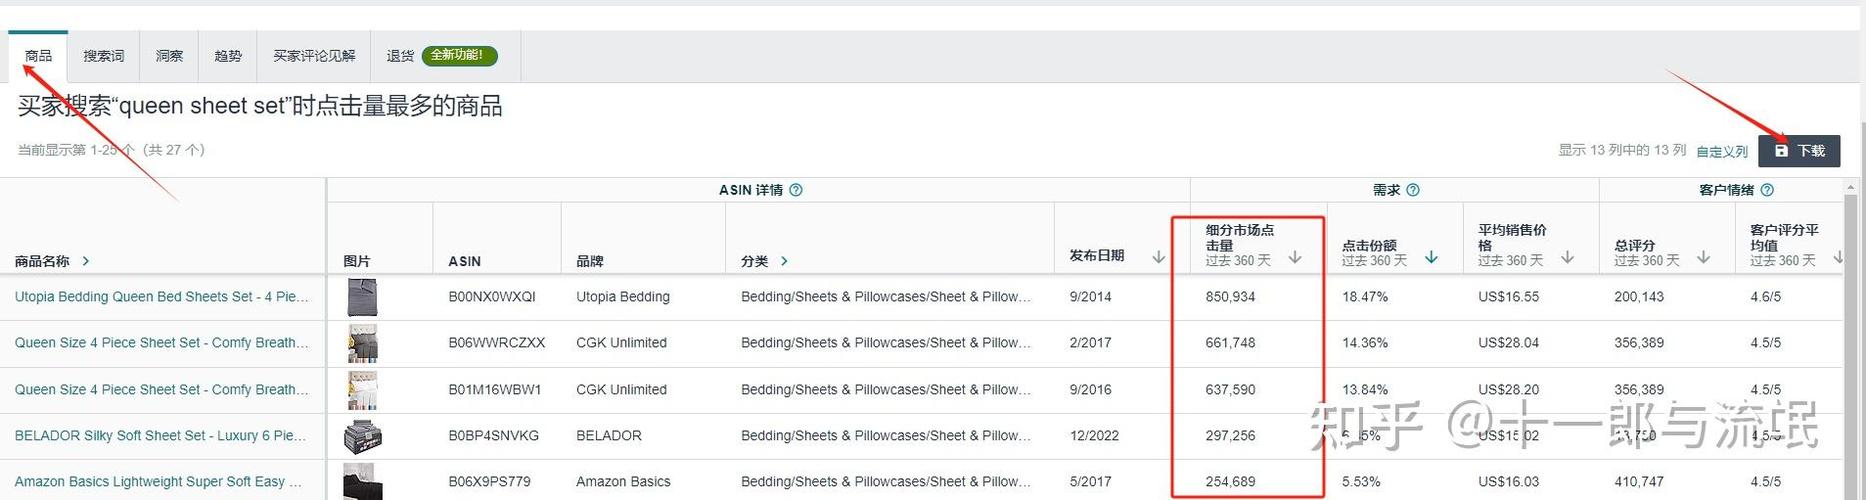Switch to the 商品 tab

pos(38,56)
